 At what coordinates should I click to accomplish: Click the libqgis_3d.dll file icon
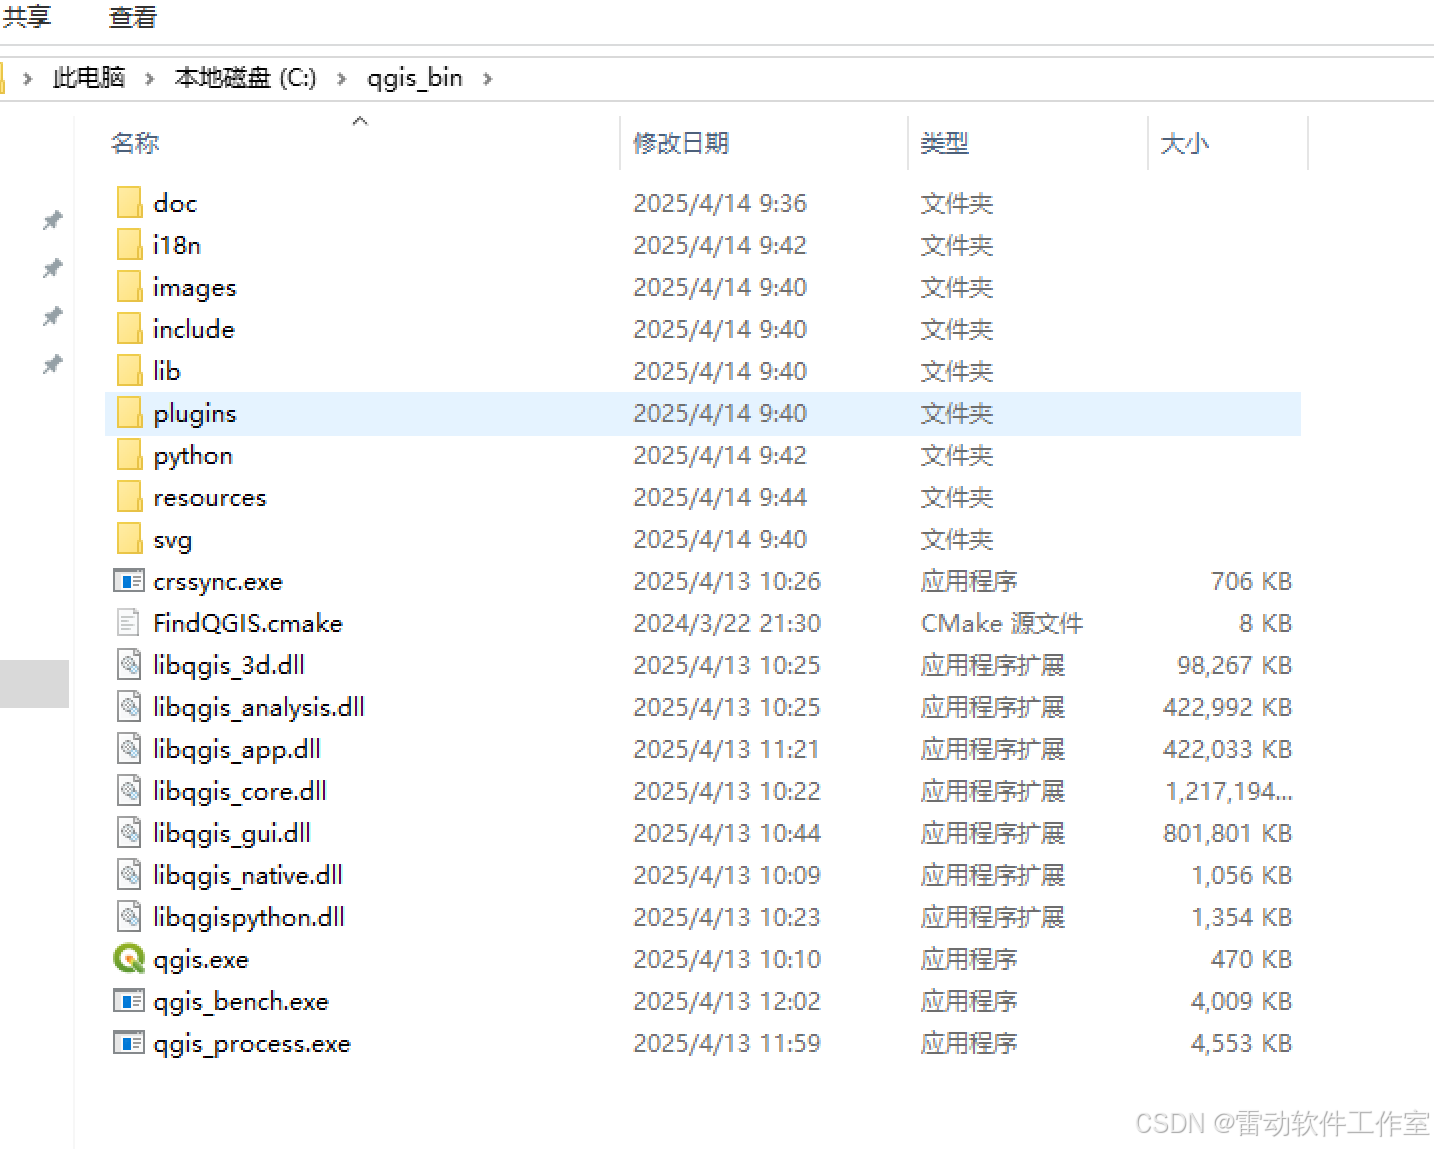pos(129,664)
